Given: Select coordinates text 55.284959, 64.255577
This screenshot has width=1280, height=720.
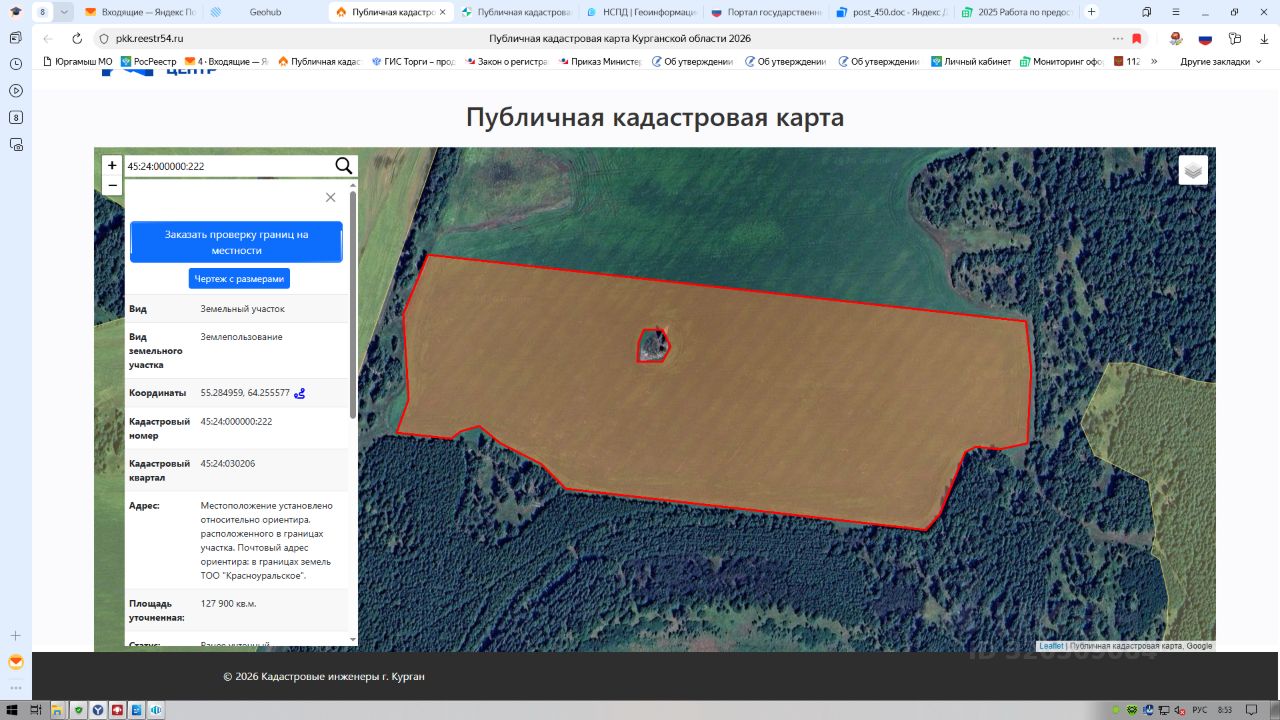Looking at the screenshot, I should [x=245, y=393].
